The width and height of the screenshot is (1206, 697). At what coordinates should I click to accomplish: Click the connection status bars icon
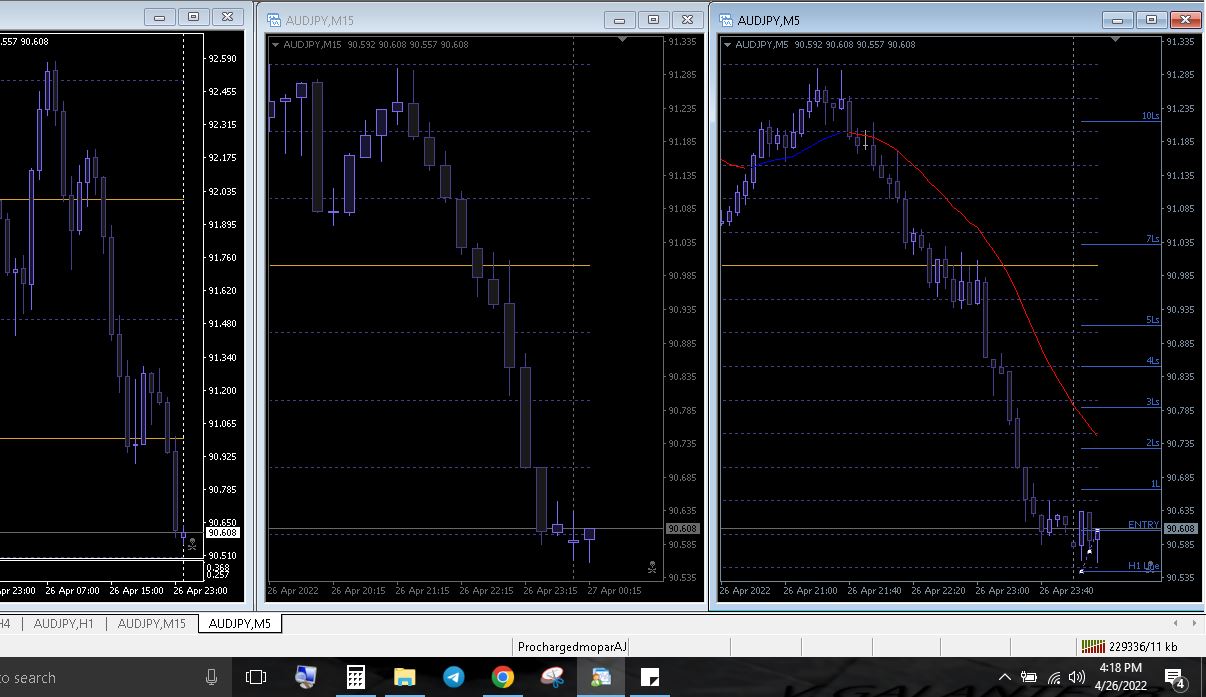[1093, 647]
